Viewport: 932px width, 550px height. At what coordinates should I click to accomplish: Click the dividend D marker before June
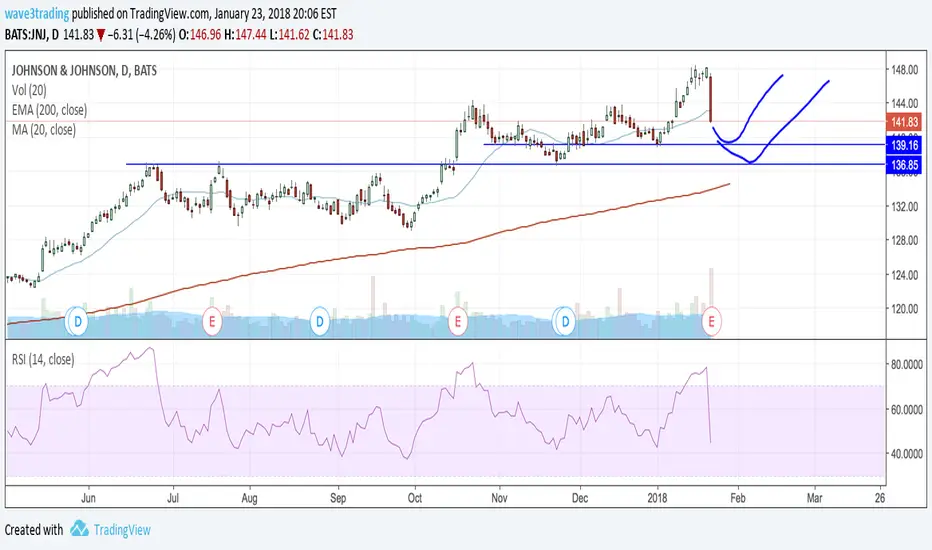tap(77, 322)
